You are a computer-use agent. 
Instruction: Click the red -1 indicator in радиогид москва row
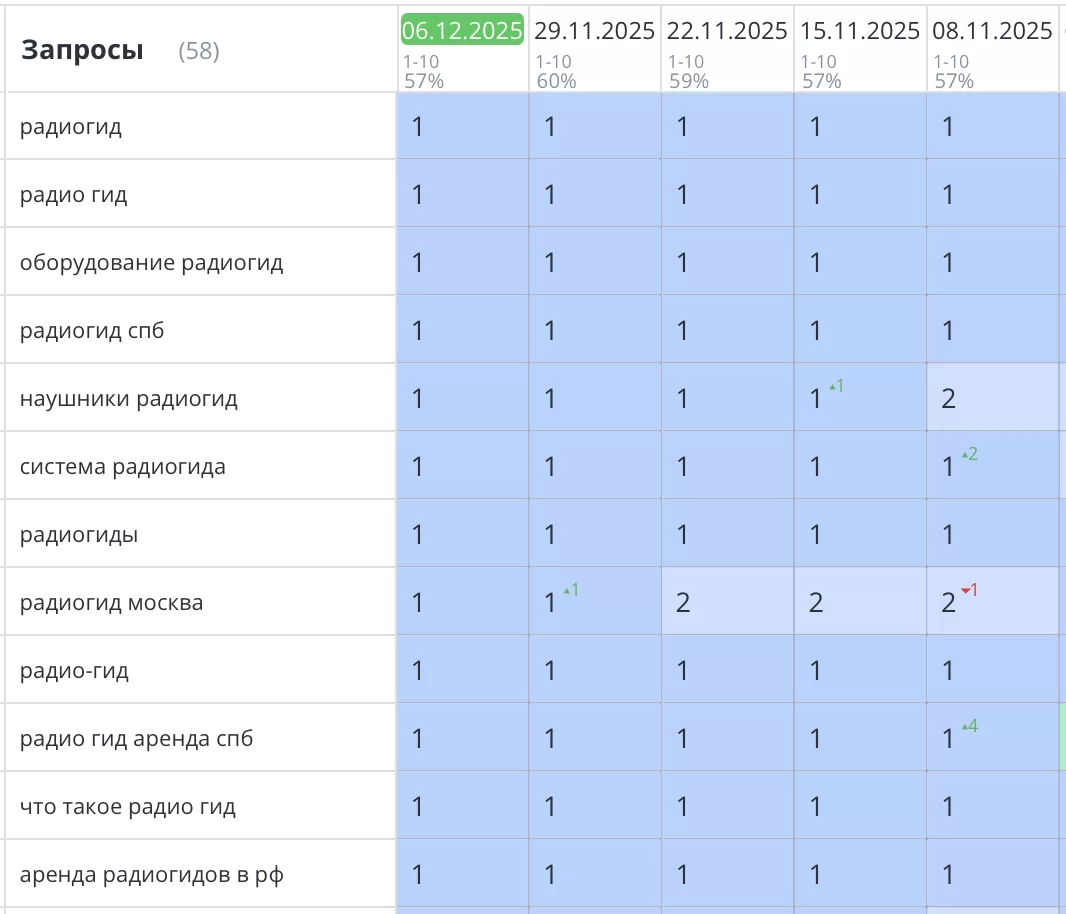[969, 590]
